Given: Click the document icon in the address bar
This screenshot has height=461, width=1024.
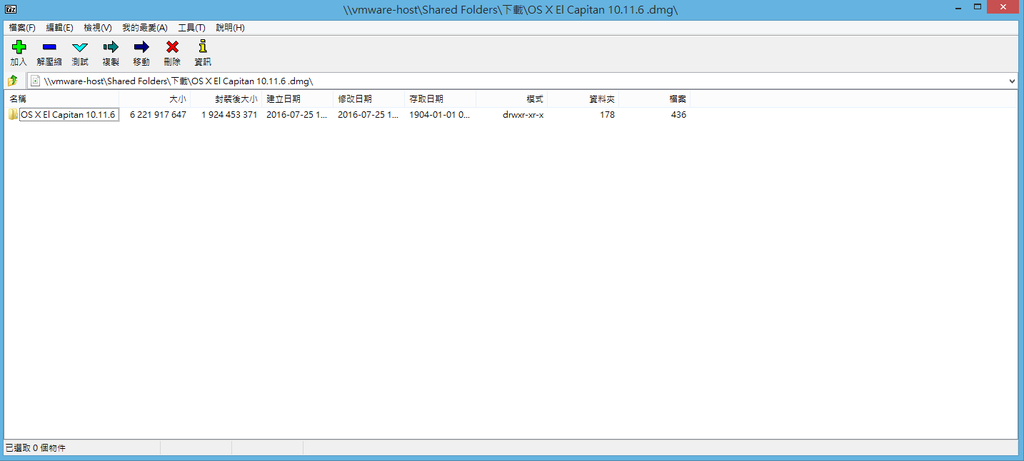Looking at the screenshot, I should click(x=36, y=81).
